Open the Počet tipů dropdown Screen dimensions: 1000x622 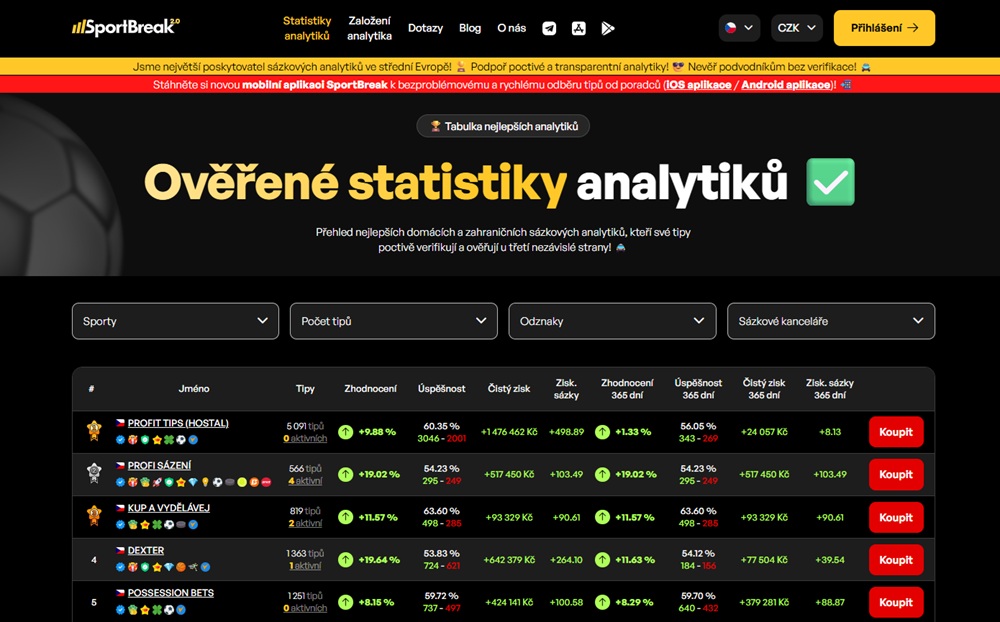click(393, 321)
